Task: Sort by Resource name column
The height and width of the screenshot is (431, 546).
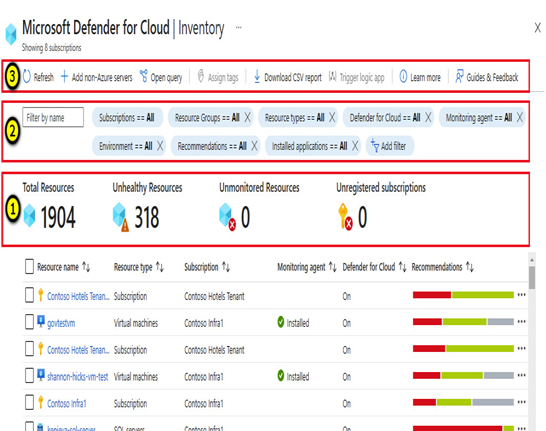Action: (63, 267)
